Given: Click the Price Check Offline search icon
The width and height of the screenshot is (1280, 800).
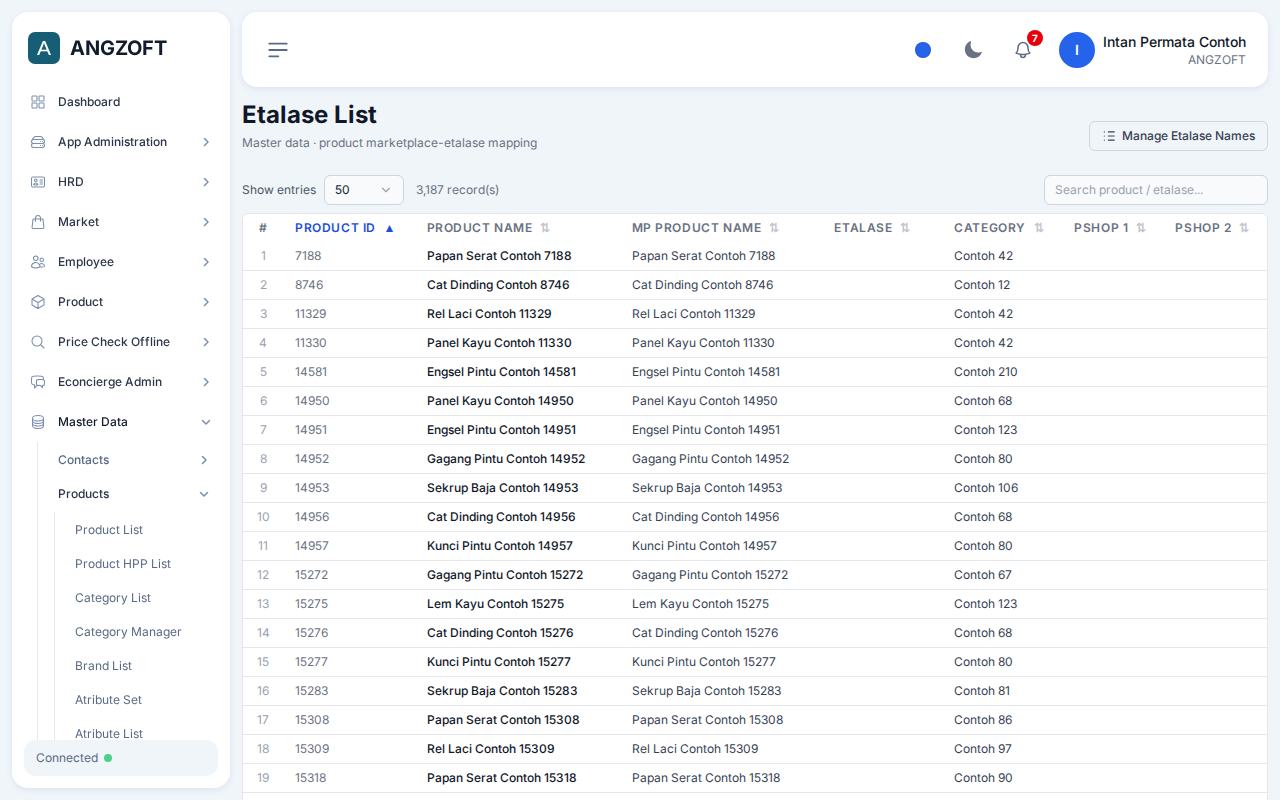Looking at the screenshot, I should point(38,342).
